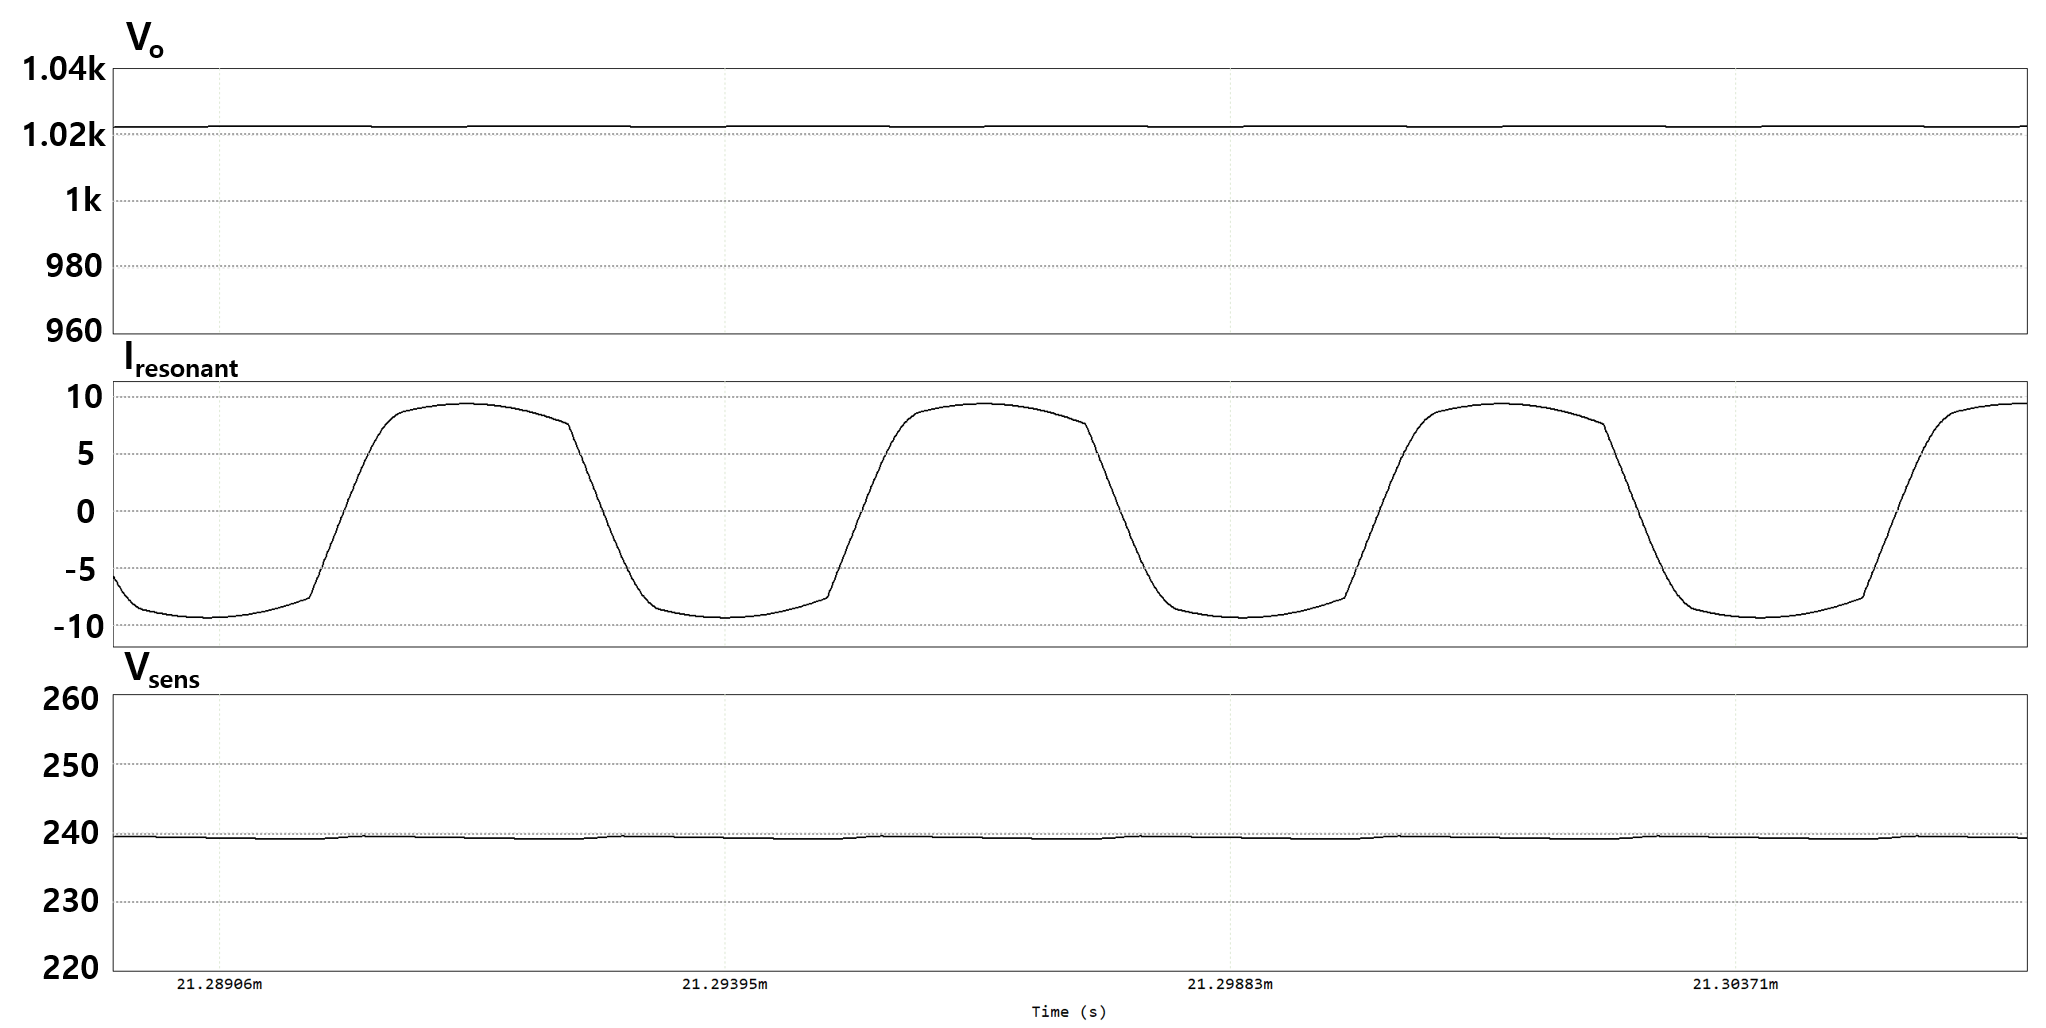Select the Vo plot title label

(144, 40)
